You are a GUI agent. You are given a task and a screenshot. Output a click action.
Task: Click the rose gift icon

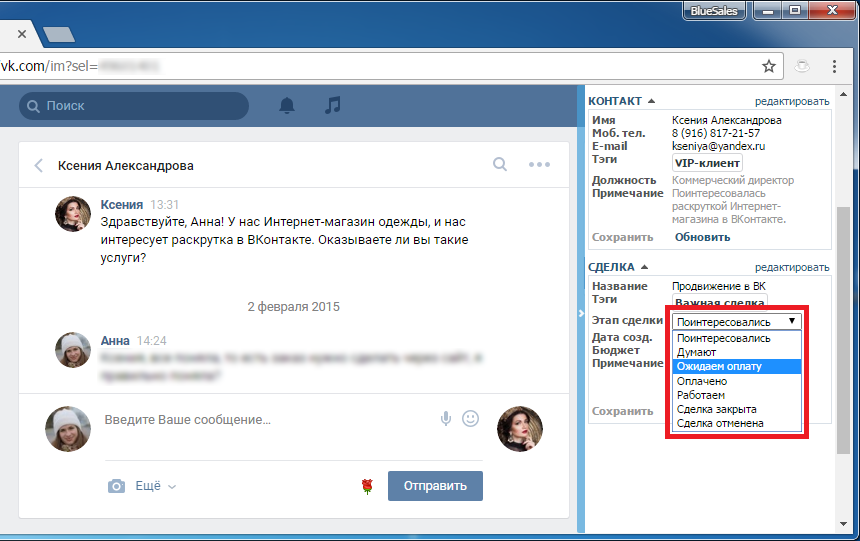(367, 486)
